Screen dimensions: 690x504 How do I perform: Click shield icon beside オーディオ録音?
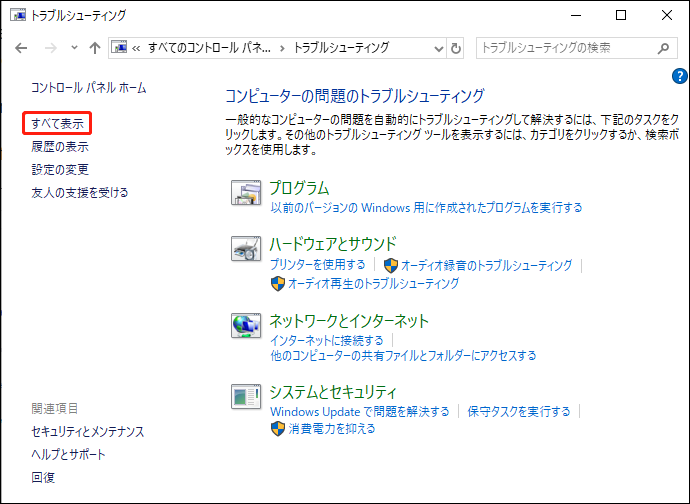391,265
